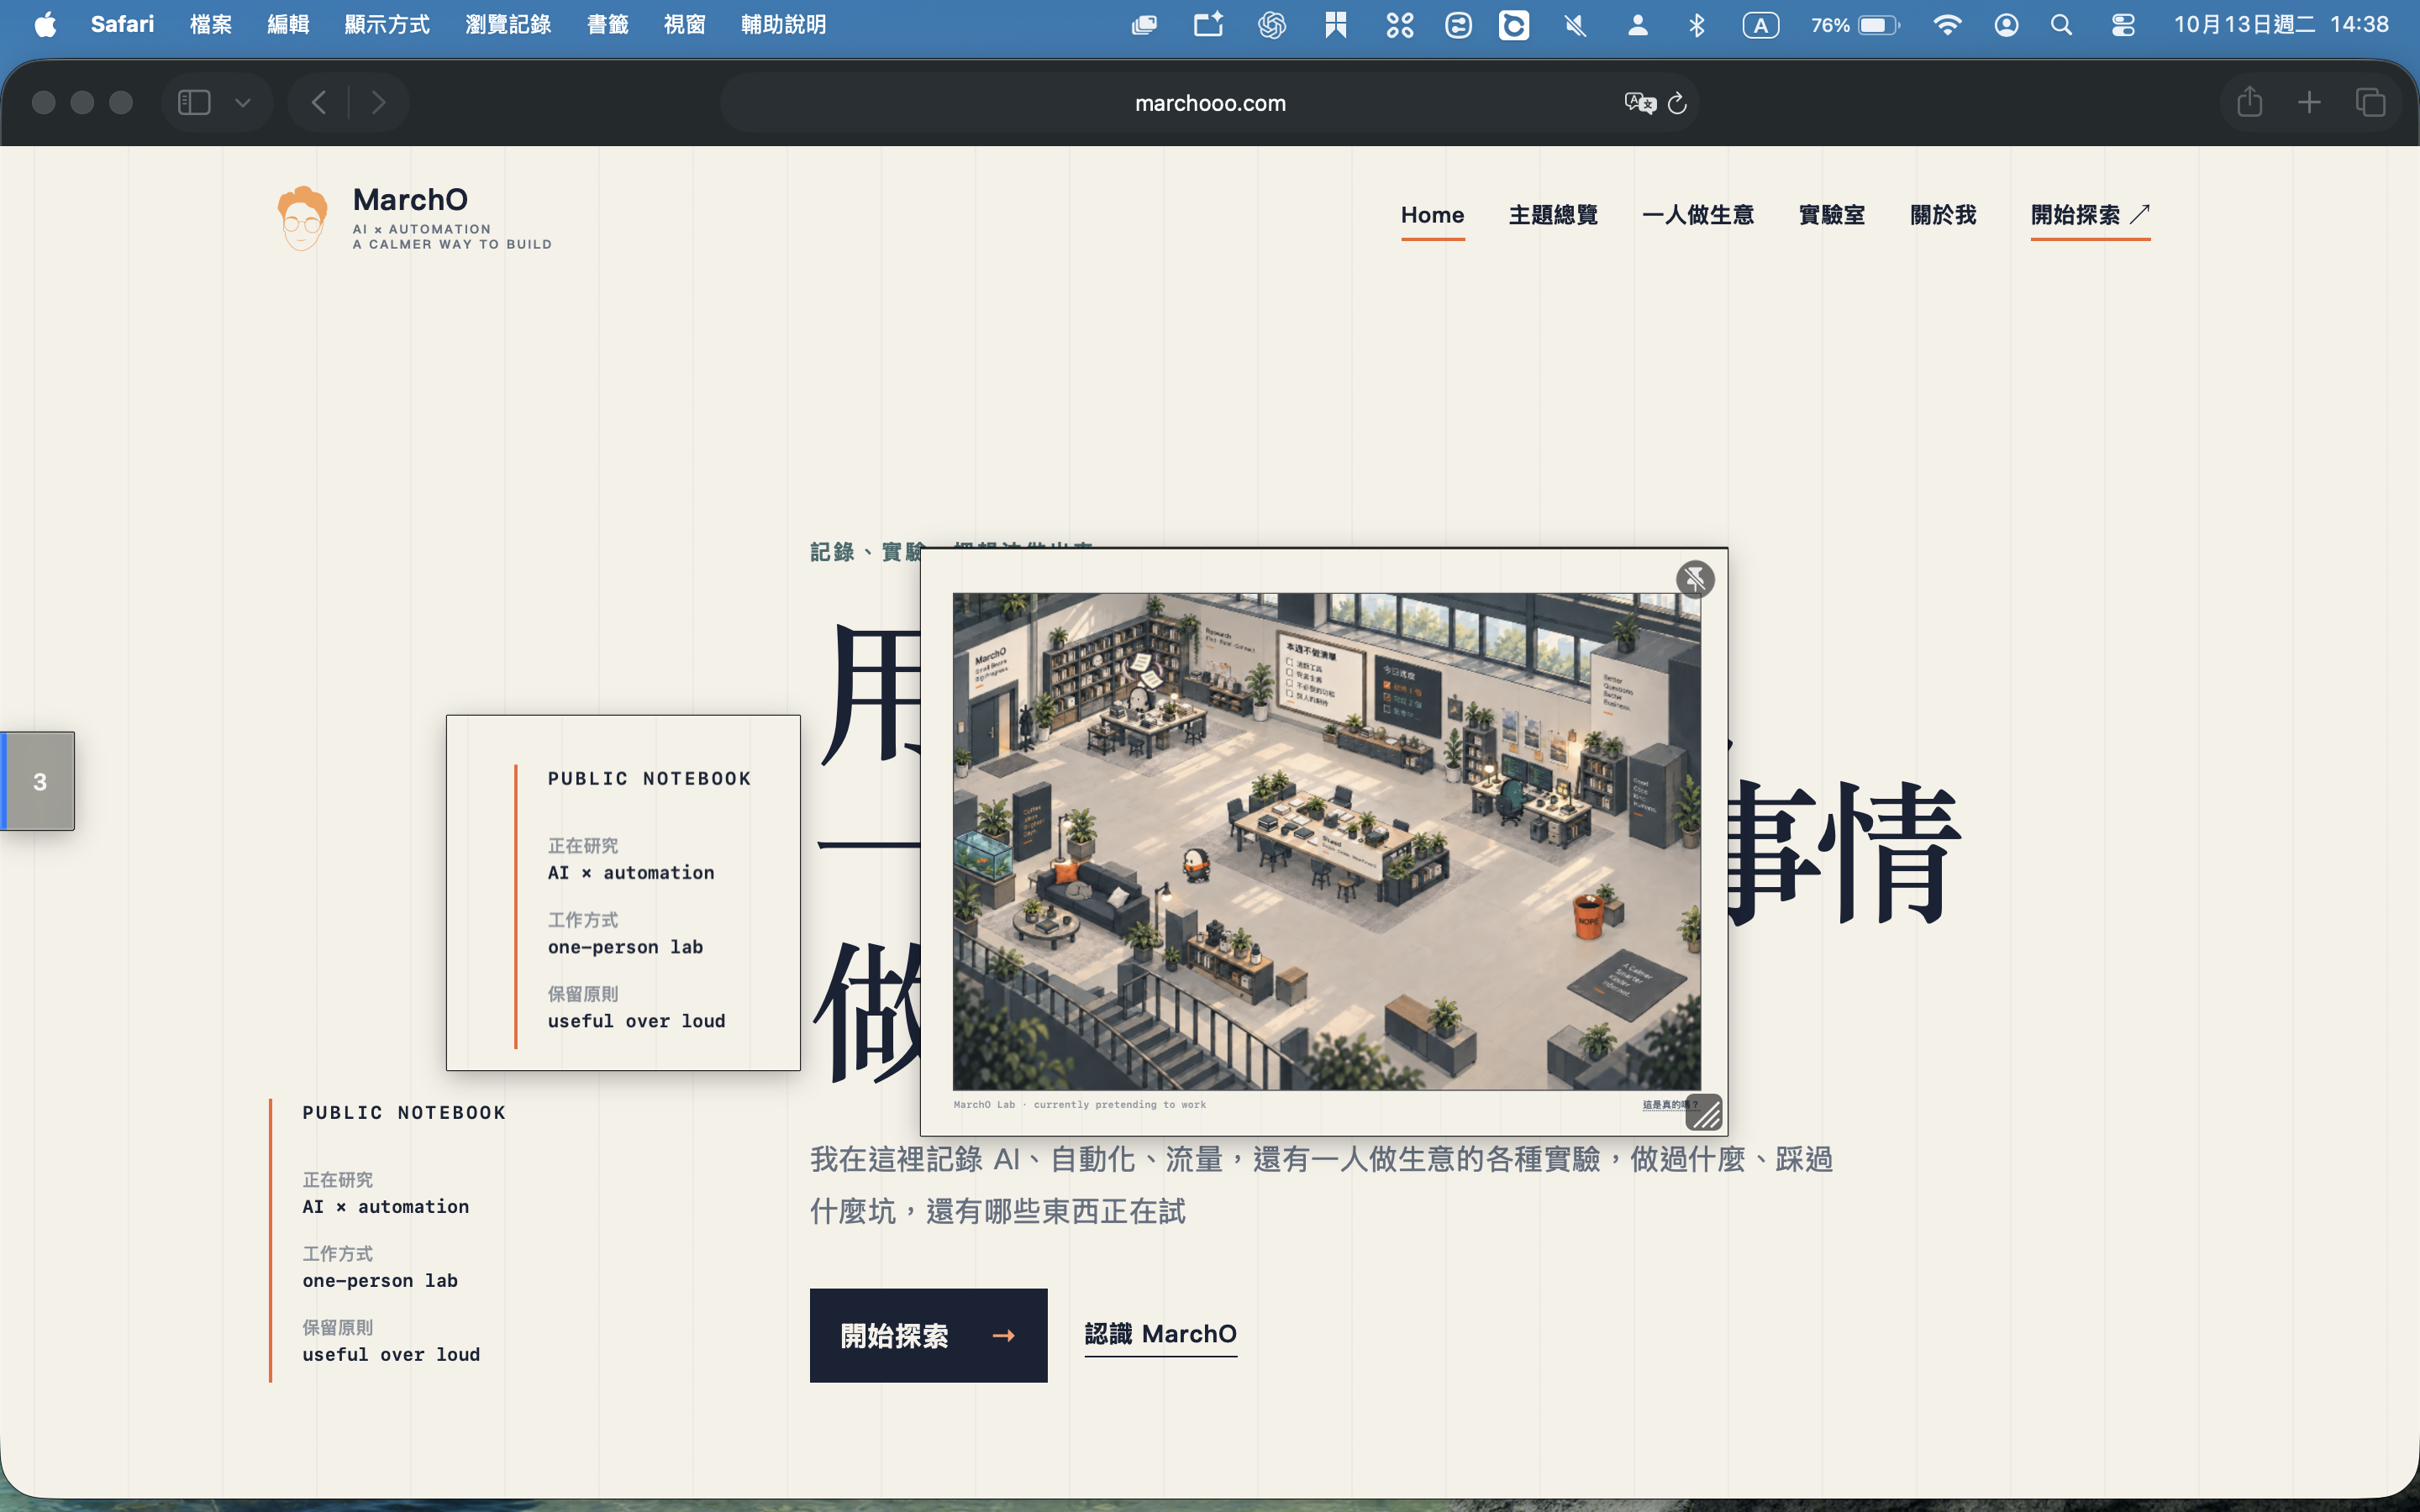Image resolution: width=2420 pixels, height=1512 pixels.
Task: Click the input source A icon
Action: pos(1760,25)
